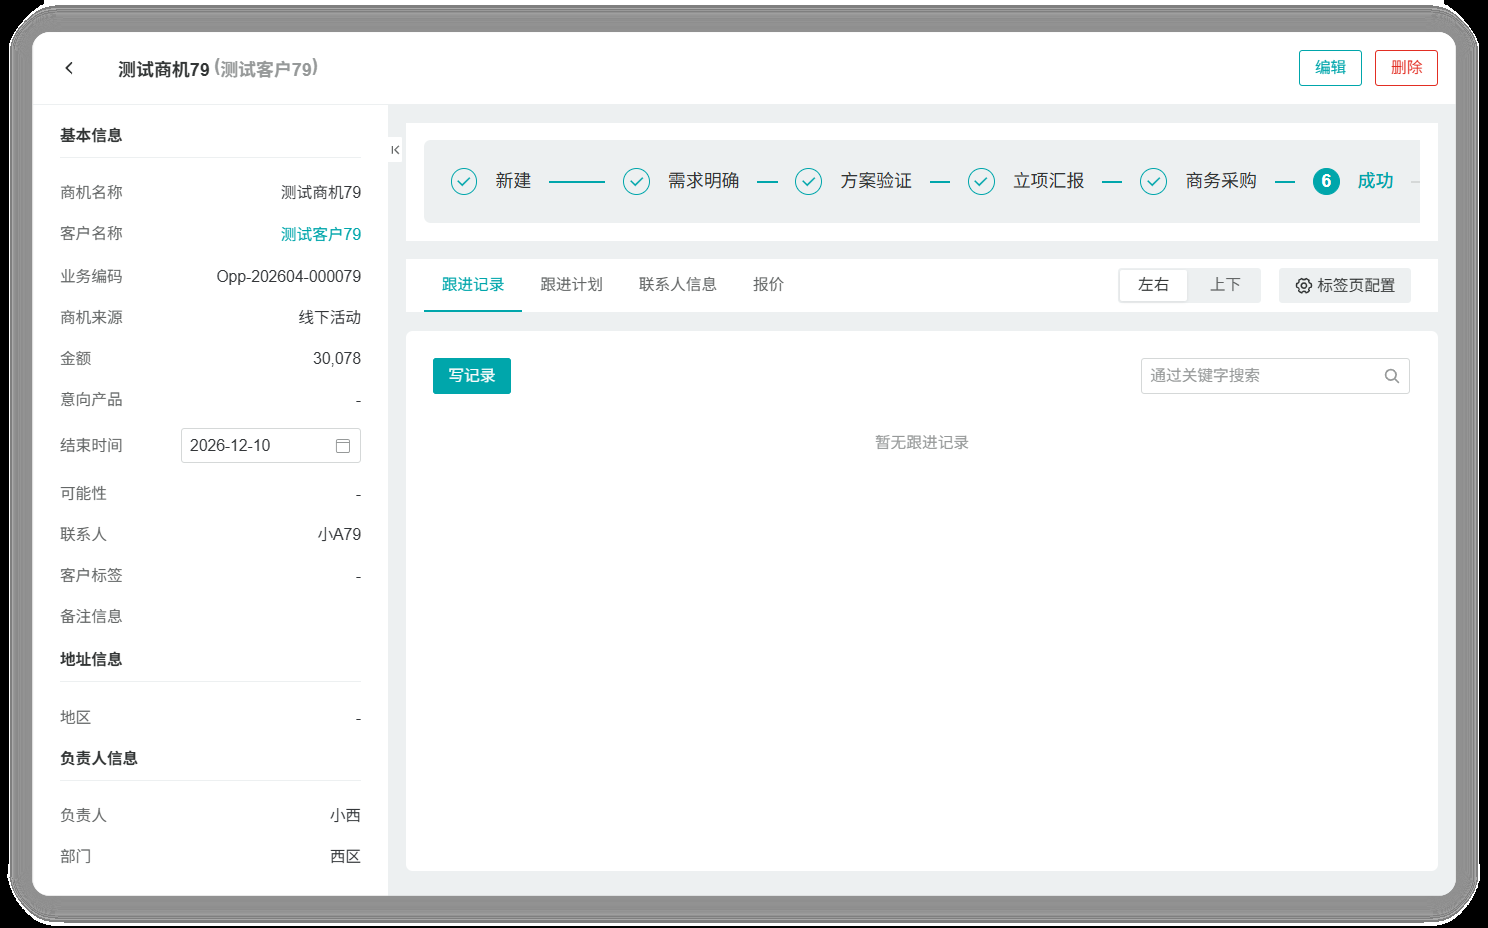
Task: Click the 方案验证 stage checkmark icon
Action: tap(809, 181)
